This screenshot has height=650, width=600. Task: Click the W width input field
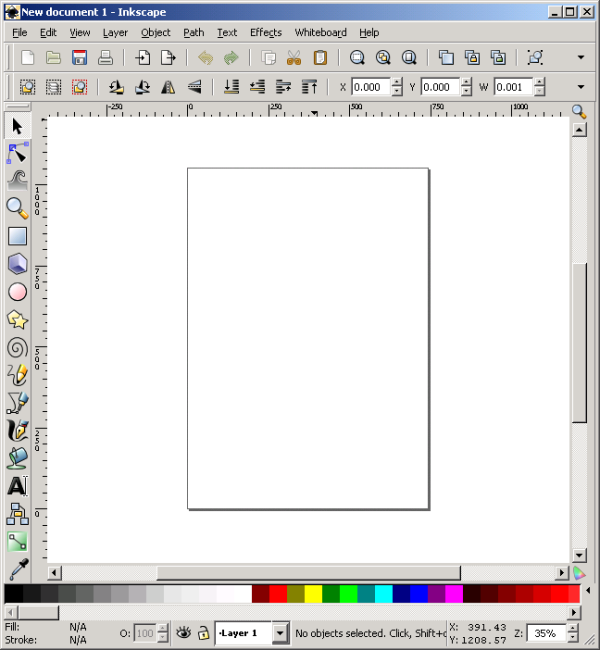[513, 87]
